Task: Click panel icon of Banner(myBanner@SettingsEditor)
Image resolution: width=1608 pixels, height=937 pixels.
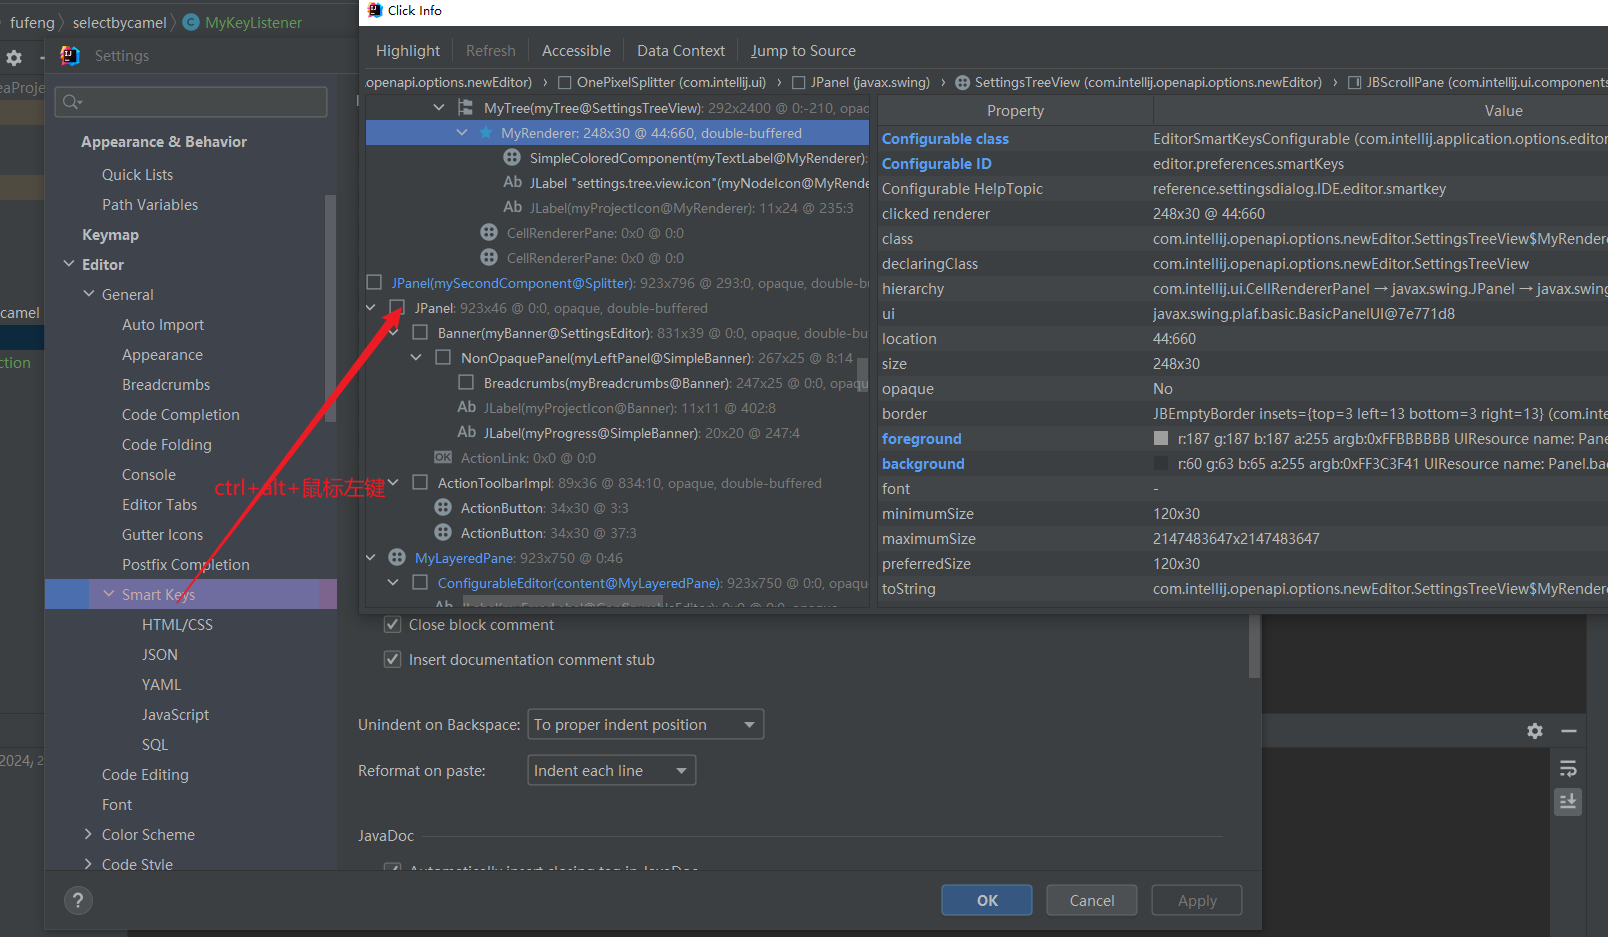Action: tap(420, 333)
